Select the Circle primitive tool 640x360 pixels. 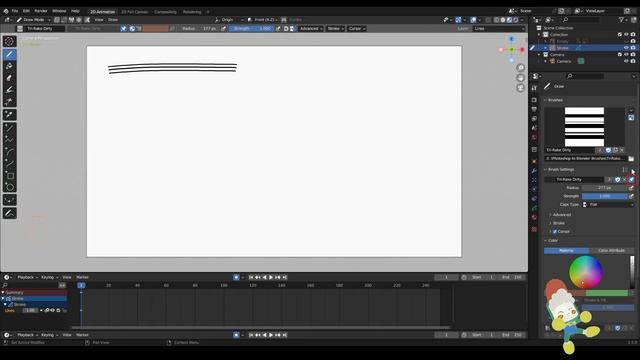point(9,187)
